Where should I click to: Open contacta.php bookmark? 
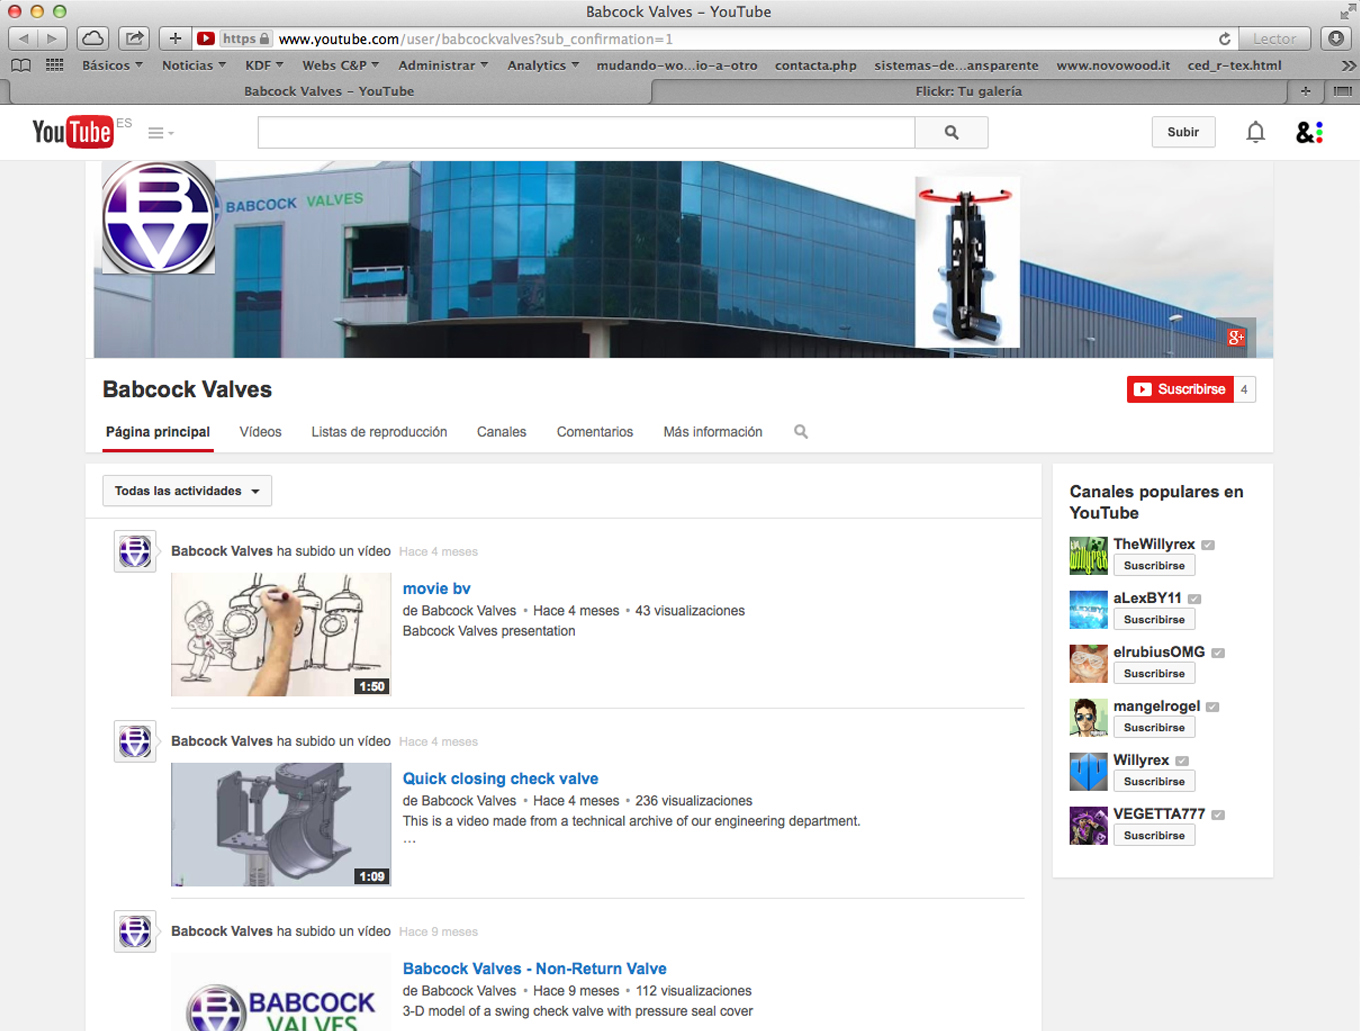click(815, 65)
